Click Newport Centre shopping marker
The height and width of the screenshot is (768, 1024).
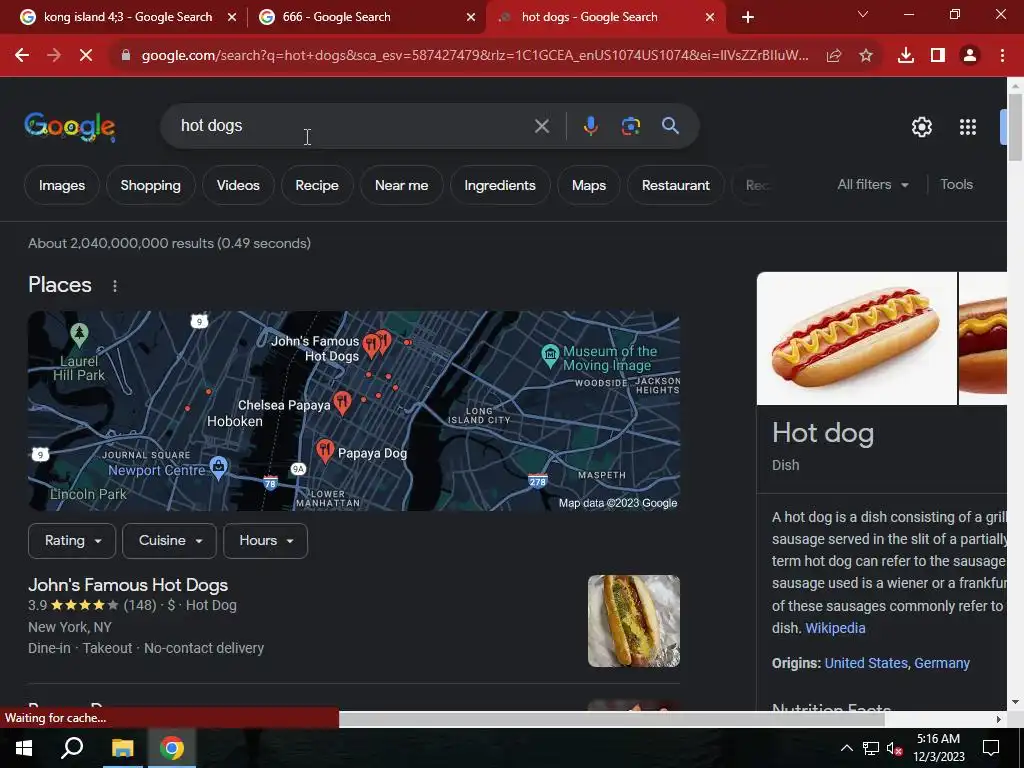coord(218,468)
